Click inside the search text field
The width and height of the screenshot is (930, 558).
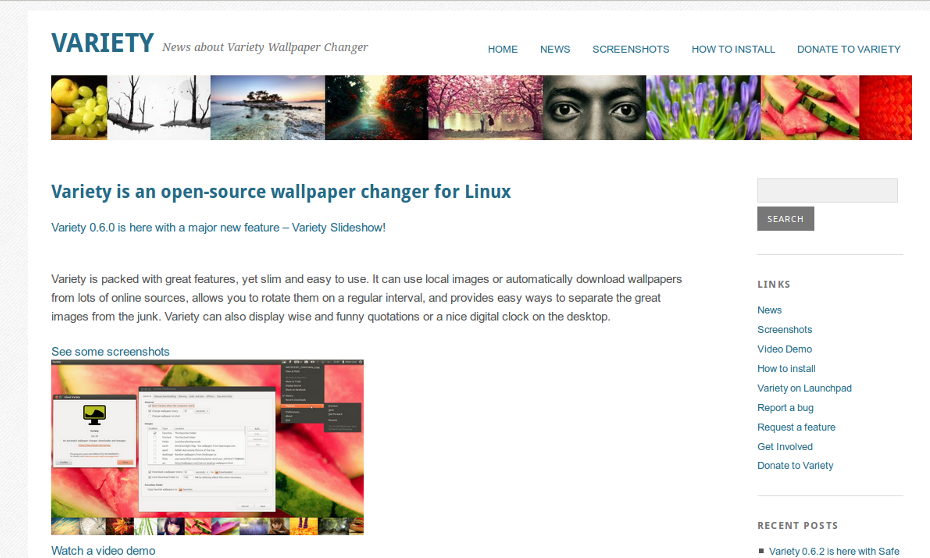(x=827, y=190)
